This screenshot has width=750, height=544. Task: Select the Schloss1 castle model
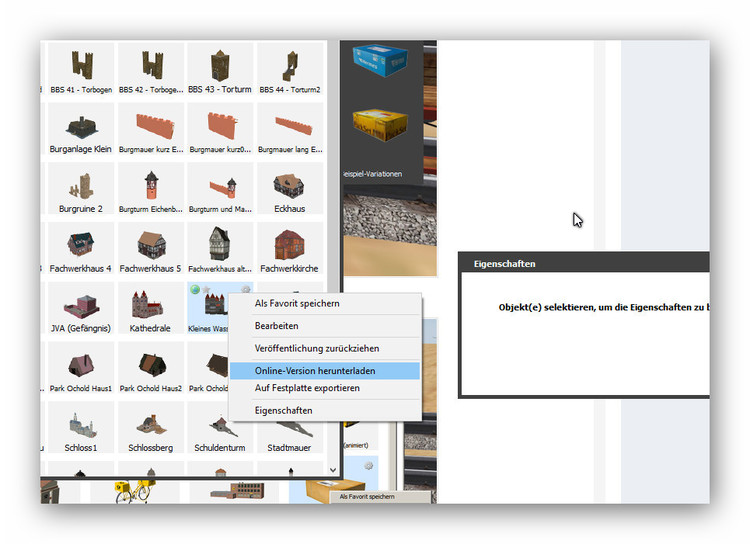tap(81, 428)
